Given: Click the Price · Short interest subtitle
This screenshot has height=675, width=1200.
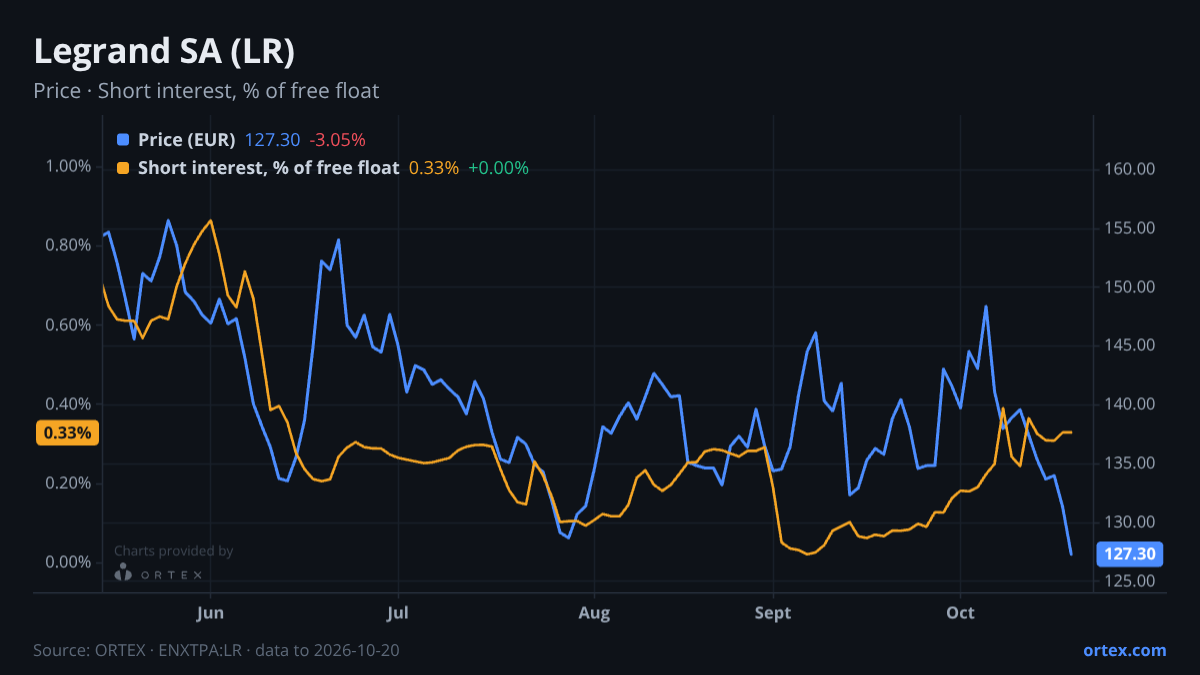Looking at the screenshot, I should coord(206,91).
